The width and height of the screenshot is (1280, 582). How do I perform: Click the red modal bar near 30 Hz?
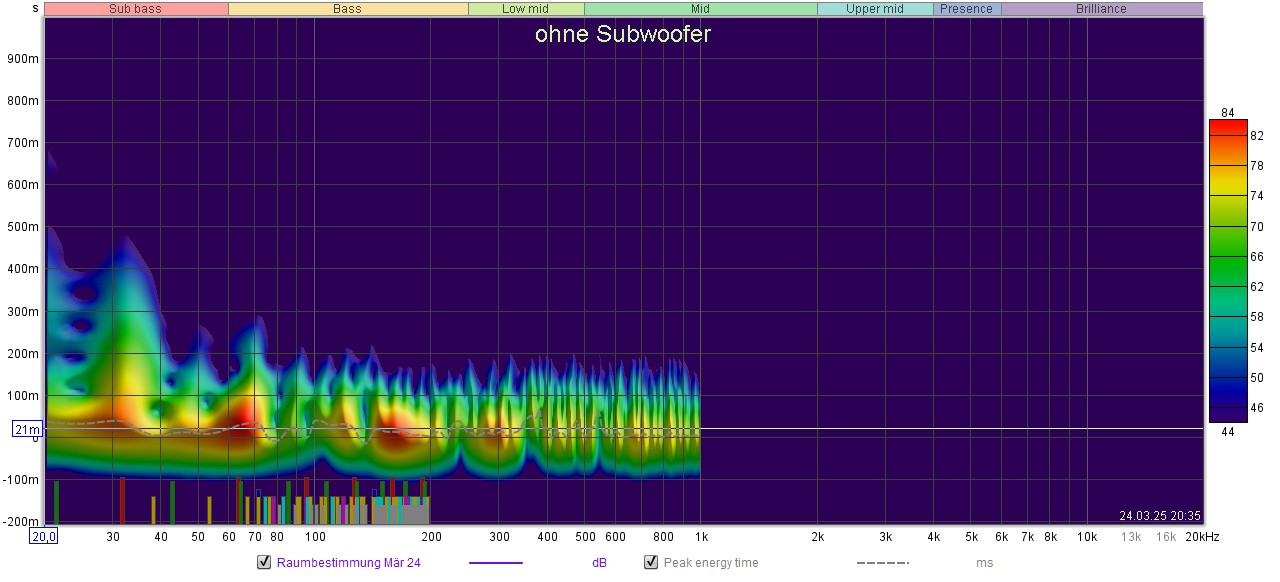[122, 500]
